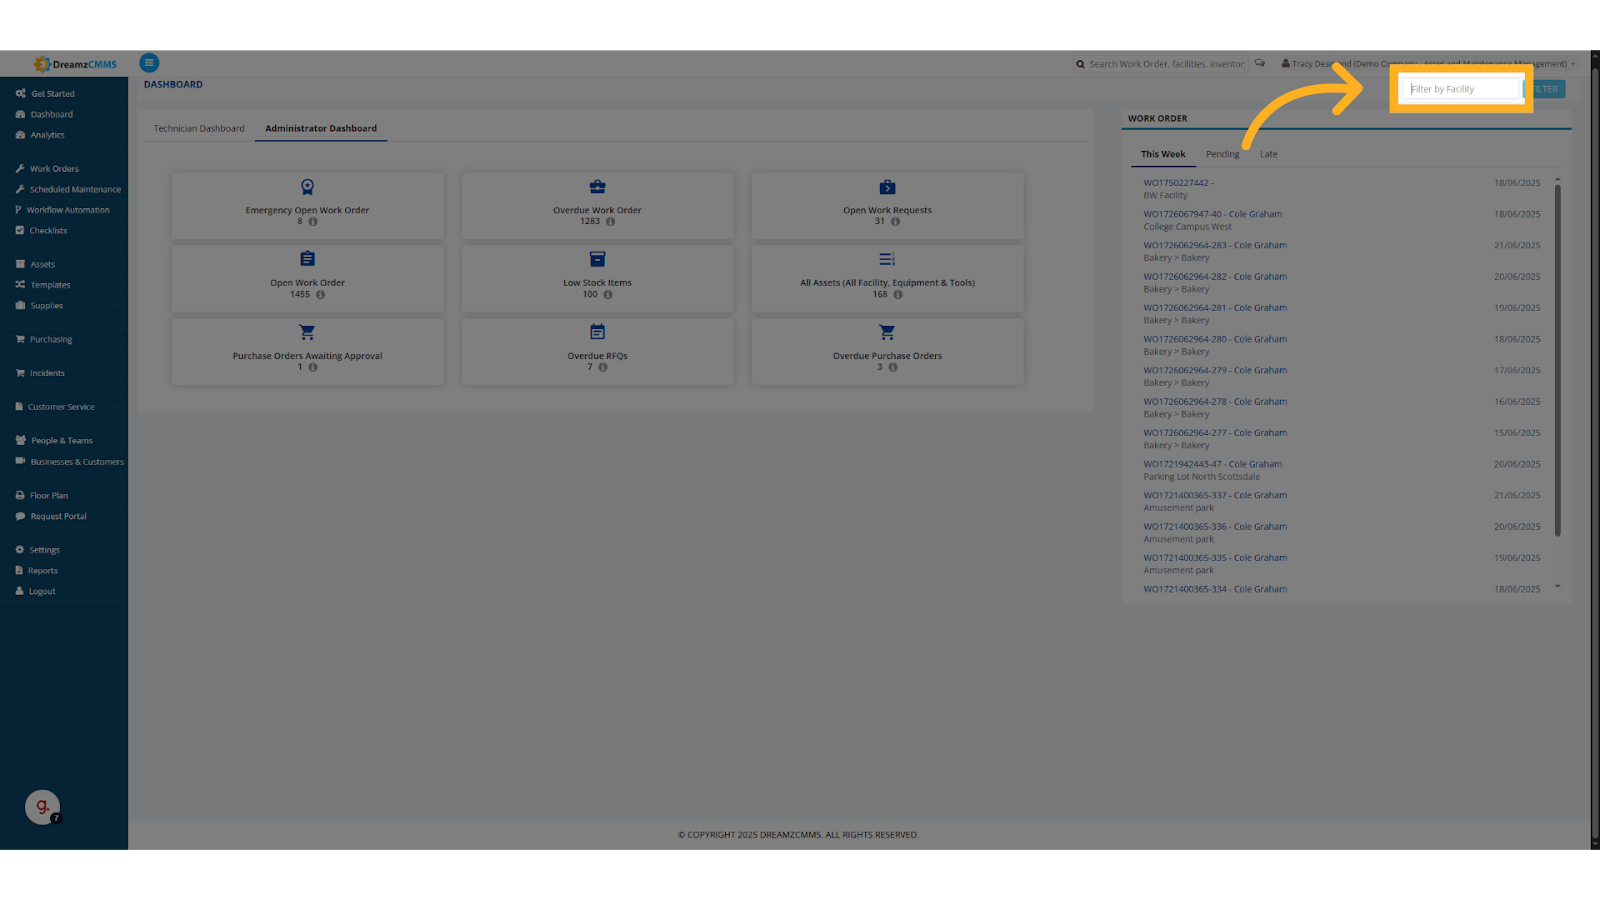Open work order WO1750227442 link

pos(1179,183)
